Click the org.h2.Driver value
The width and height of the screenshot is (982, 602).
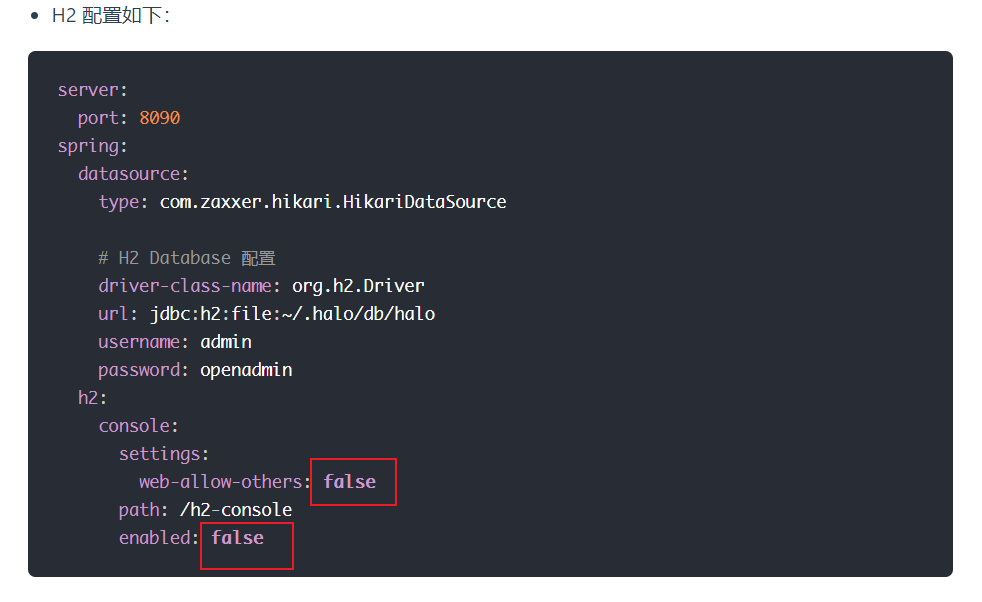click(x=358, y=286)
